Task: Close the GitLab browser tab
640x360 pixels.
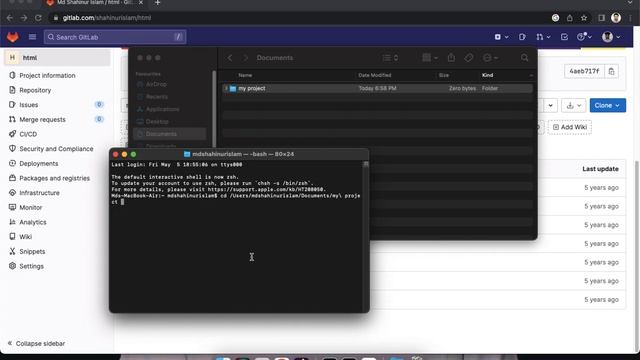Action: coord(141,2)
